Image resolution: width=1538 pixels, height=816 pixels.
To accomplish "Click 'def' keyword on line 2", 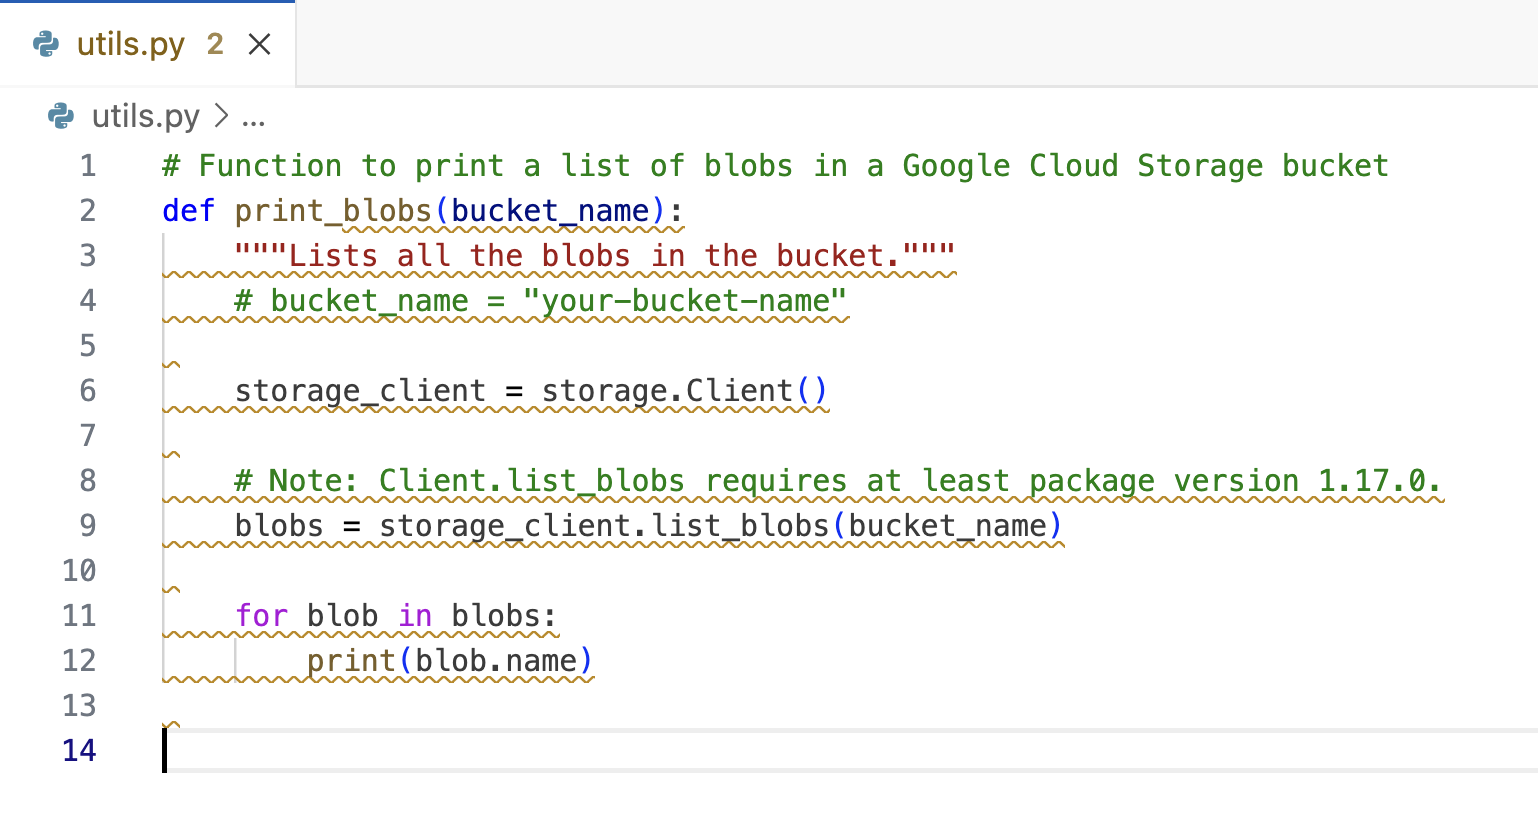I will [188, 211].
